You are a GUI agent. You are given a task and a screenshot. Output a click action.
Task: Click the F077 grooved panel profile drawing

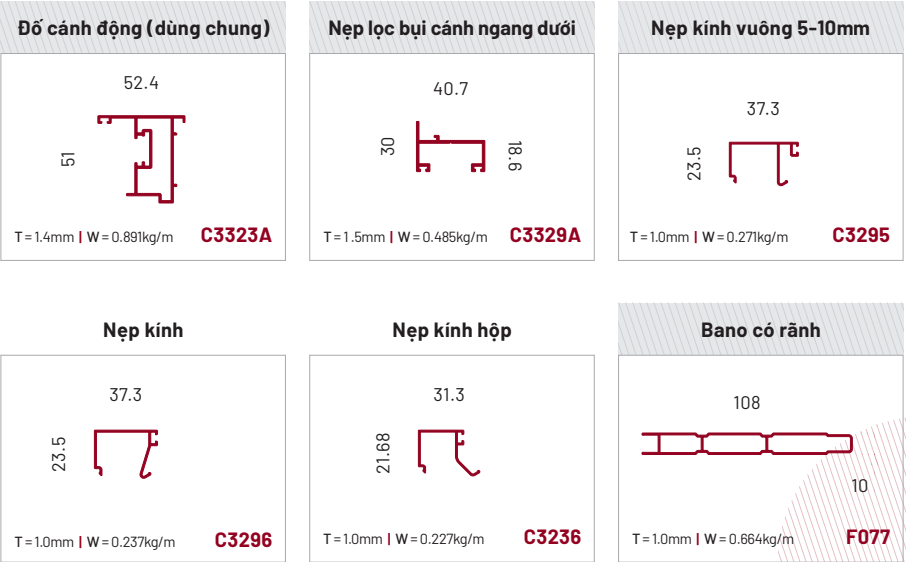click(746, 443)
